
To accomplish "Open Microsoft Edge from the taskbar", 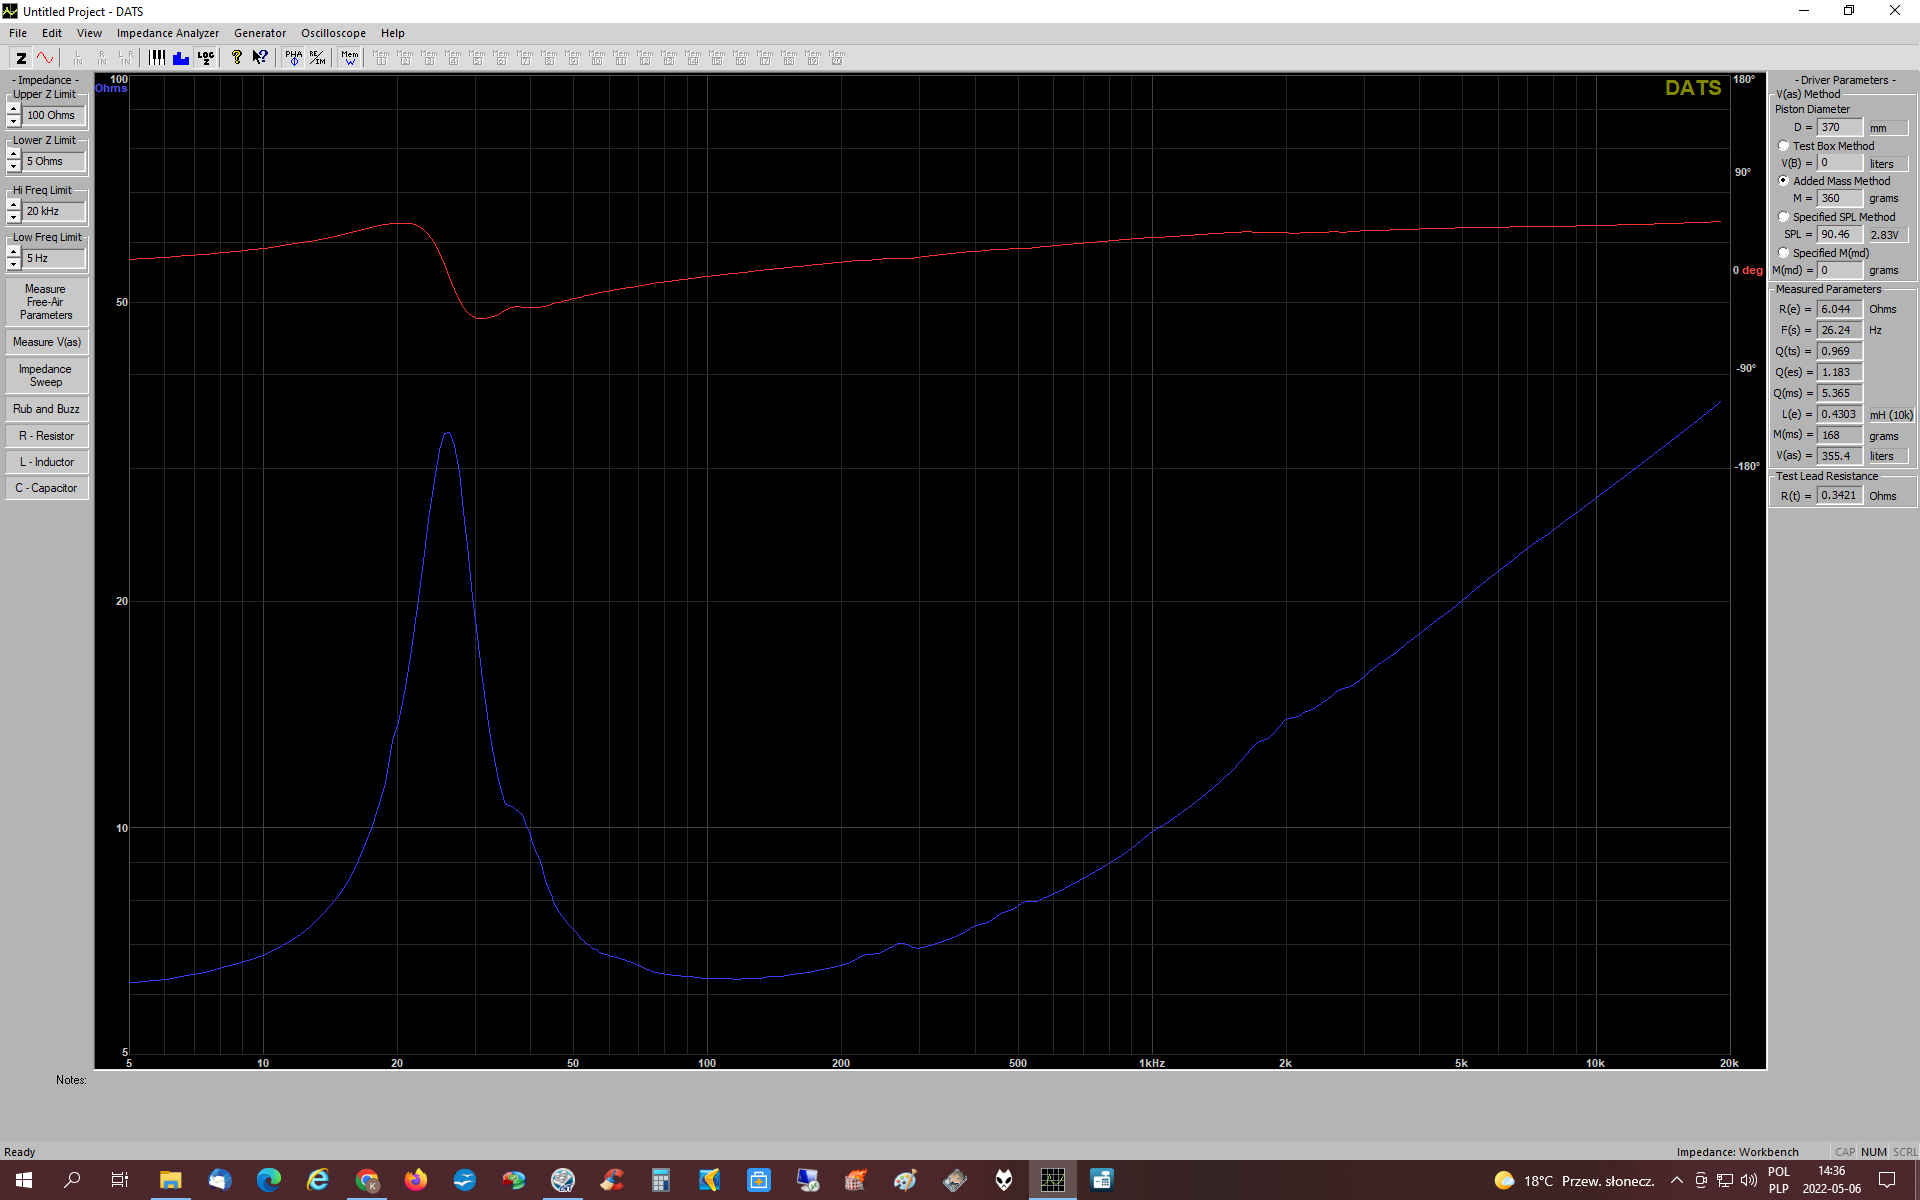I will point(268,1180).
